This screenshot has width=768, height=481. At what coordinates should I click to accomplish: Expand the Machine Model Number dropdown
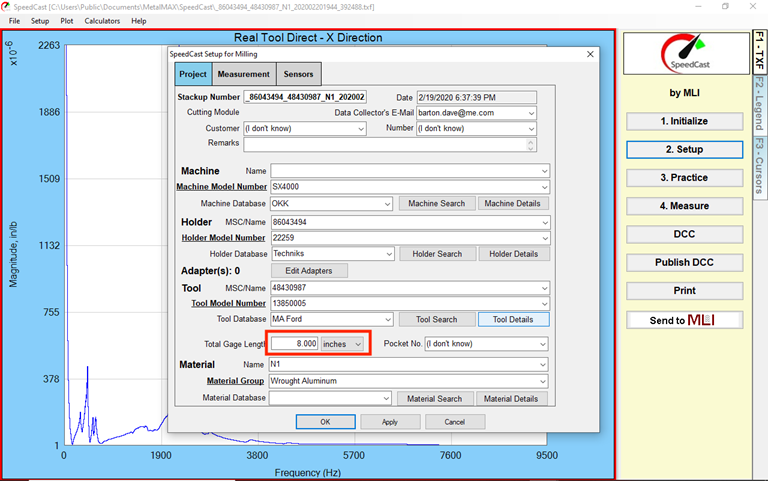pyautogui.click(x=544, y=187)
